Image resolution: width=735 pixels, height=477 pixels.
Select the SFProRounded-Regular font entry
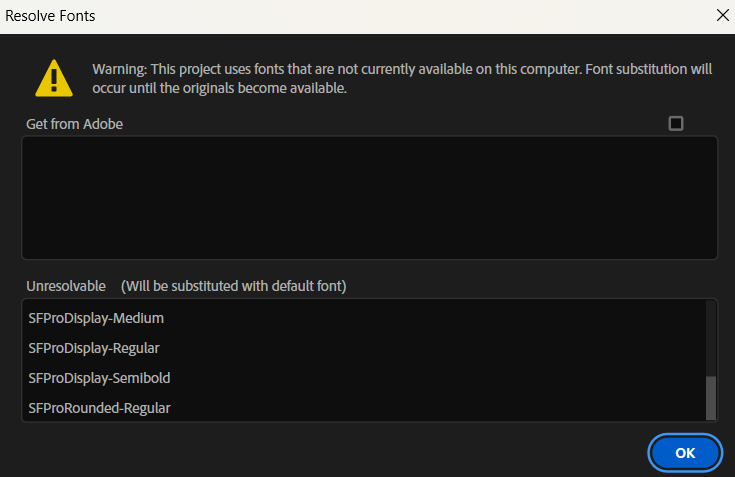pyautogui.click(x=99, y=408)
